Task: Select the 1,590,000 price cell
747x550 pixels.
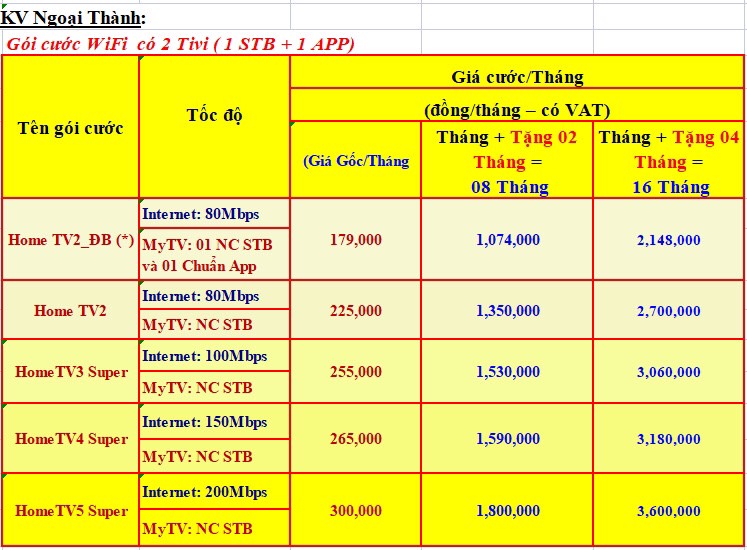Action: click(507, 438)
